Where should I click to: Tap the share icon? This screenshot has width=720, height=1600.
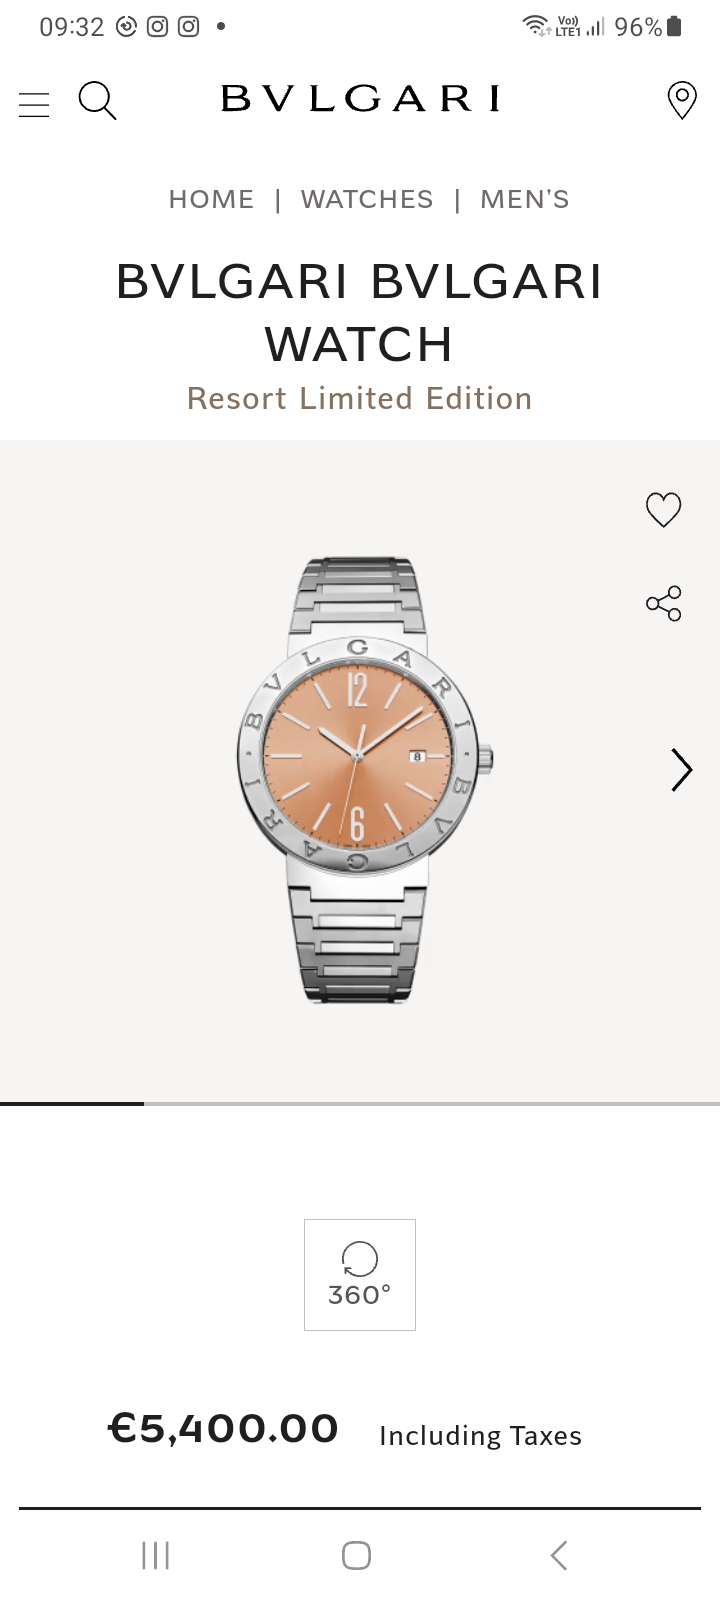click(663, 604)
